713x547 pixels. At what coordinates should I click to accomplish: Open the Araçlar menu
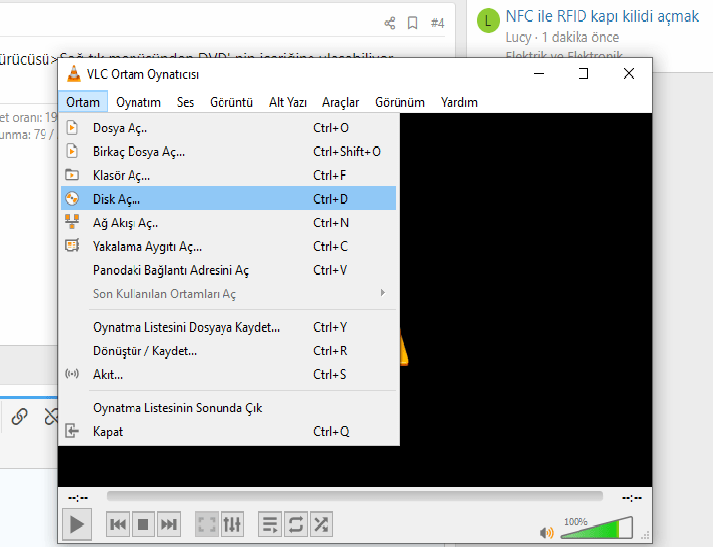(x=341, y=102)
